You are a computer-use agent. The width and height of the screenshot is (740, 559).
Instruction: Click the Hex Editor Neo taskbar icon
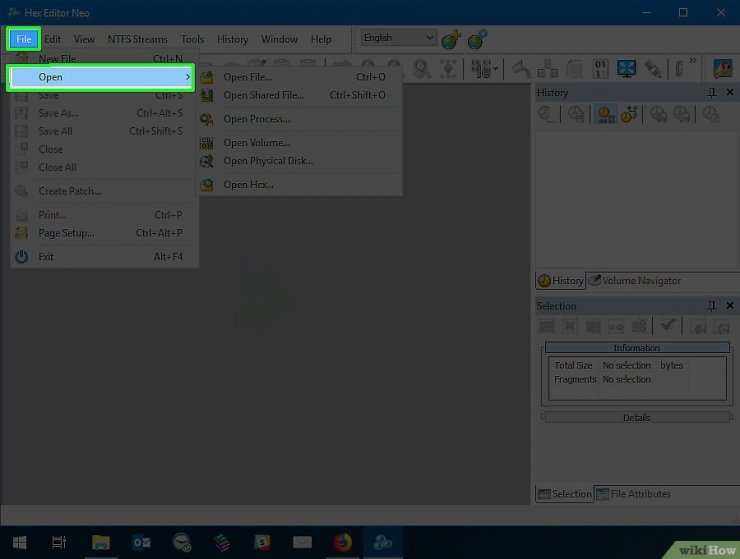[x=383, y=542]
